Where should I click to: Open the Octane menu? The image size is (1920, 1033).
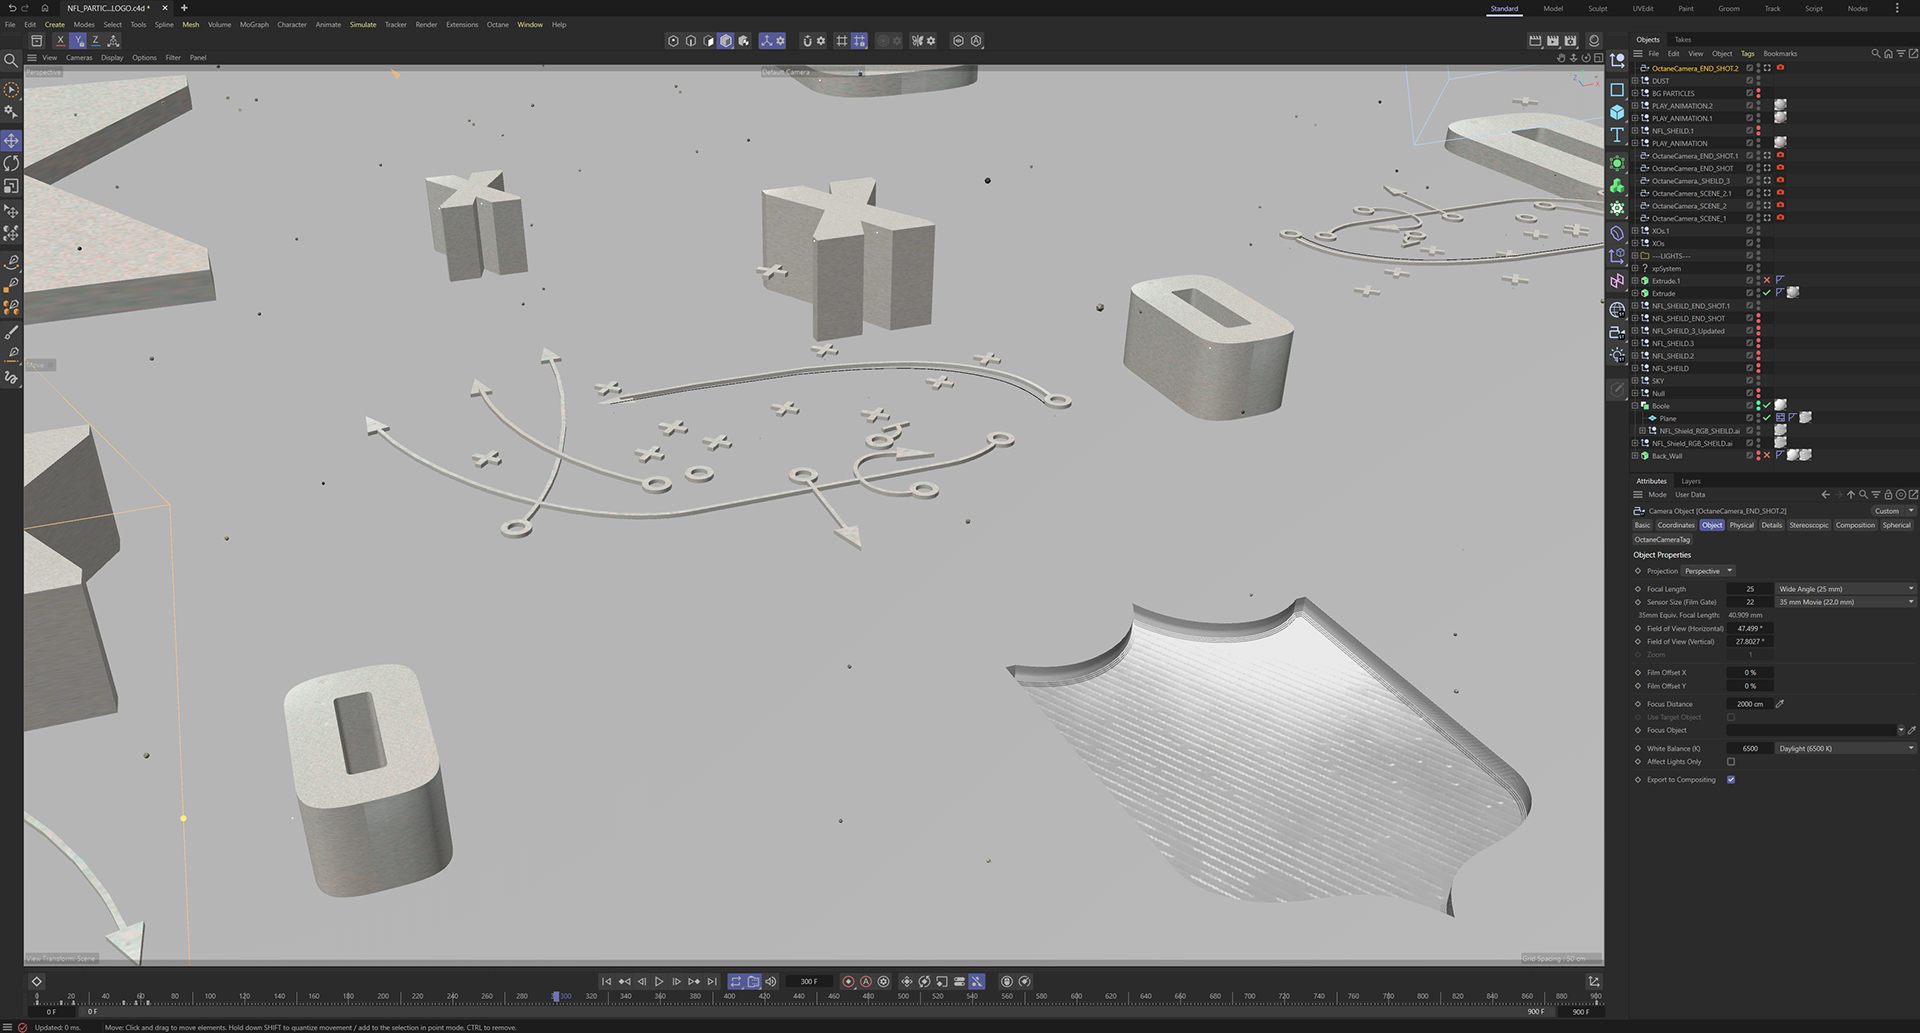point(498,25)
